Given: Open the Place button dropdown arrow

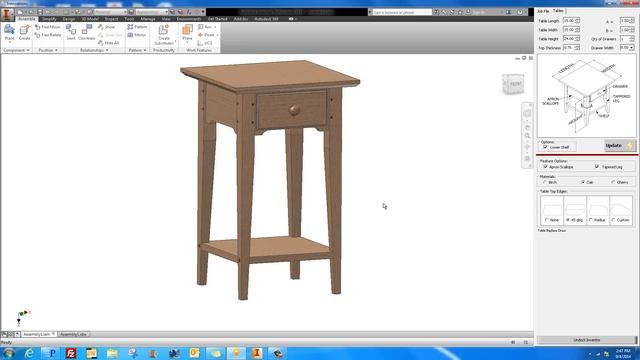Looking at the screenshot, I should tap(9, 42).
